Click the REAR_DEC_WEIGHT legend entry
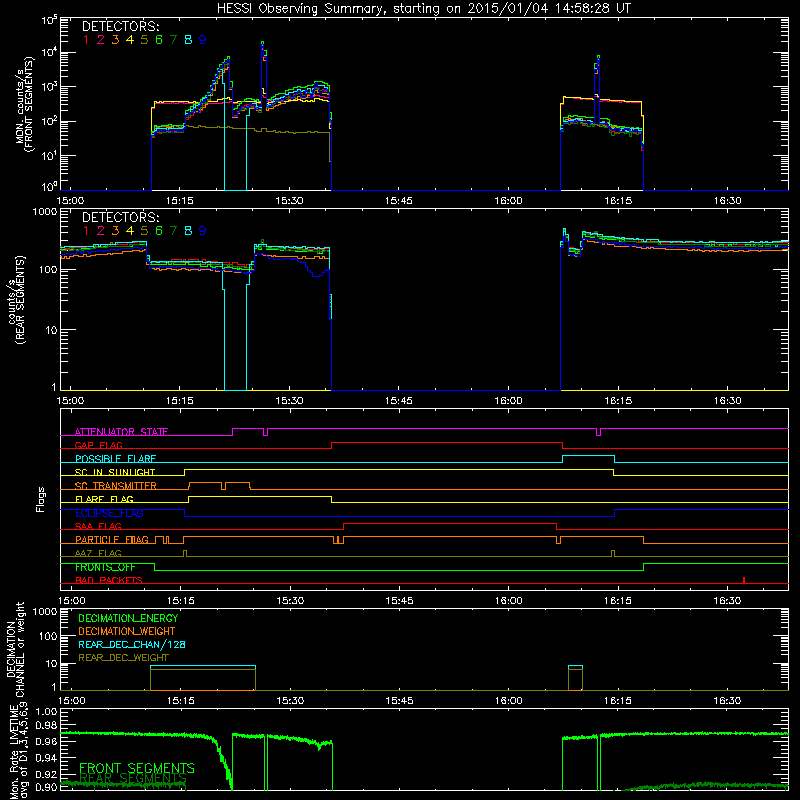This screenshot has height=800, width=800. 123,658
